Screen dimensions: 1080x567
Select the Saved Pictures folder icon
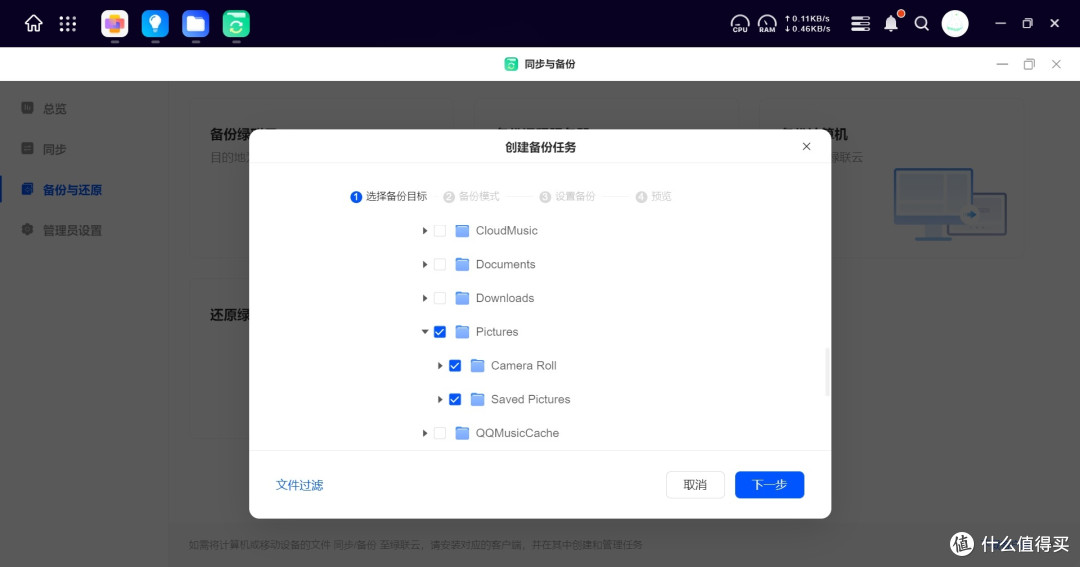pos(477,400)
